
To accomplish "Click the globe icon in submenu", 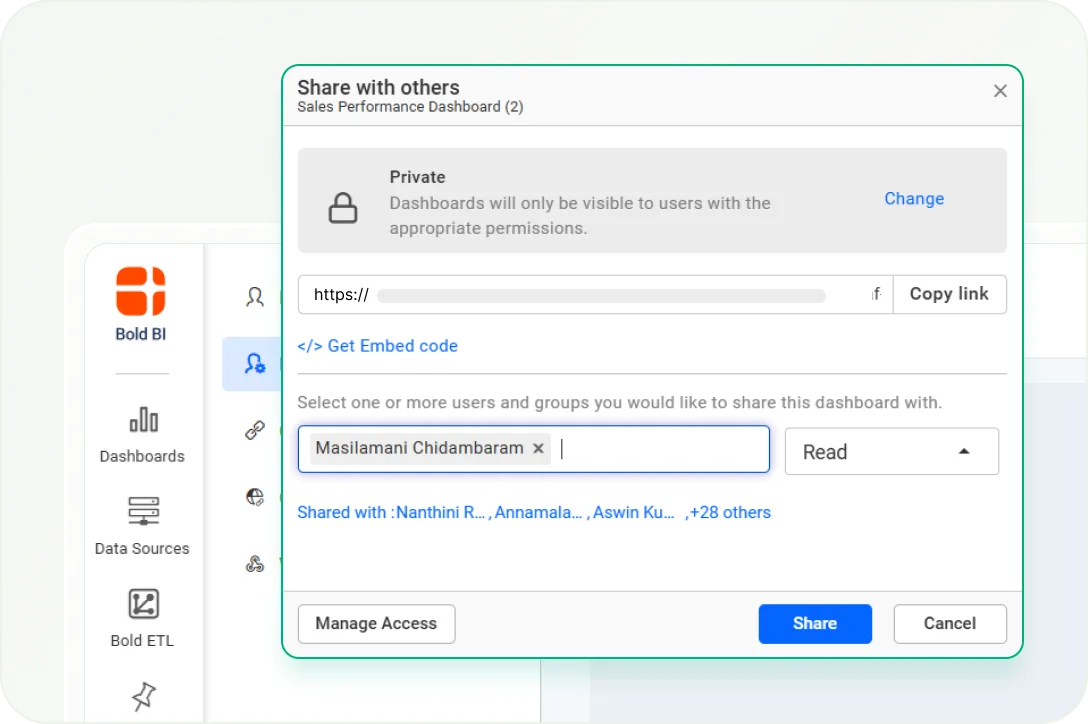I will [x=255, y=497].
